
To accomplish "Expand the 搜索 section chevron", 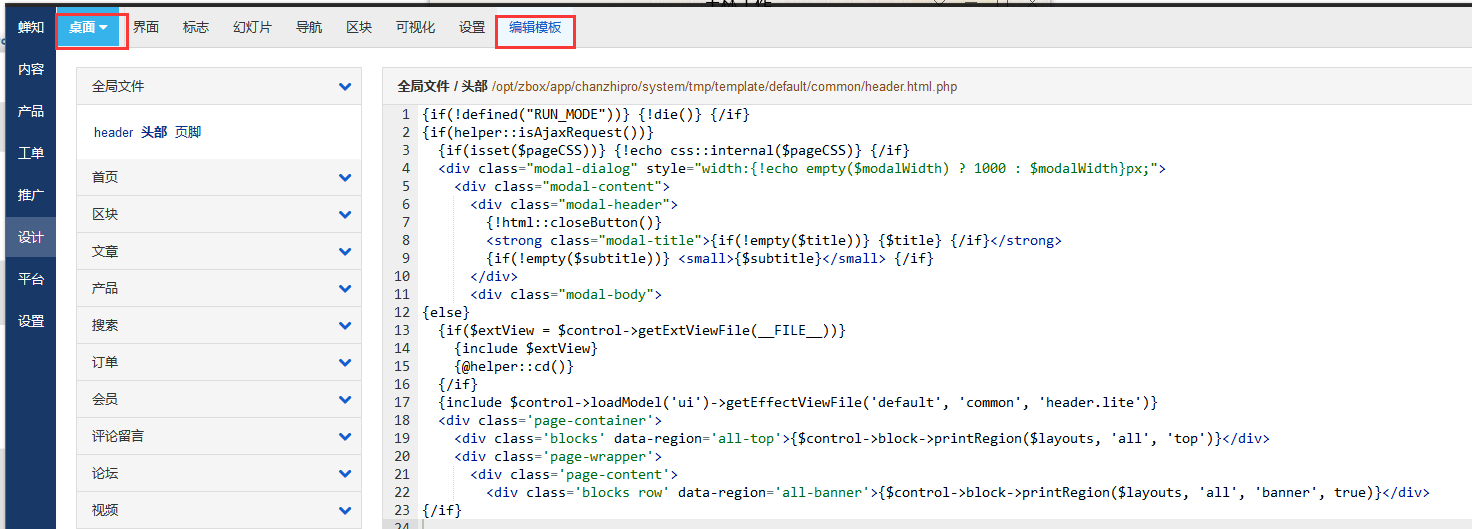I will (345, 326).
